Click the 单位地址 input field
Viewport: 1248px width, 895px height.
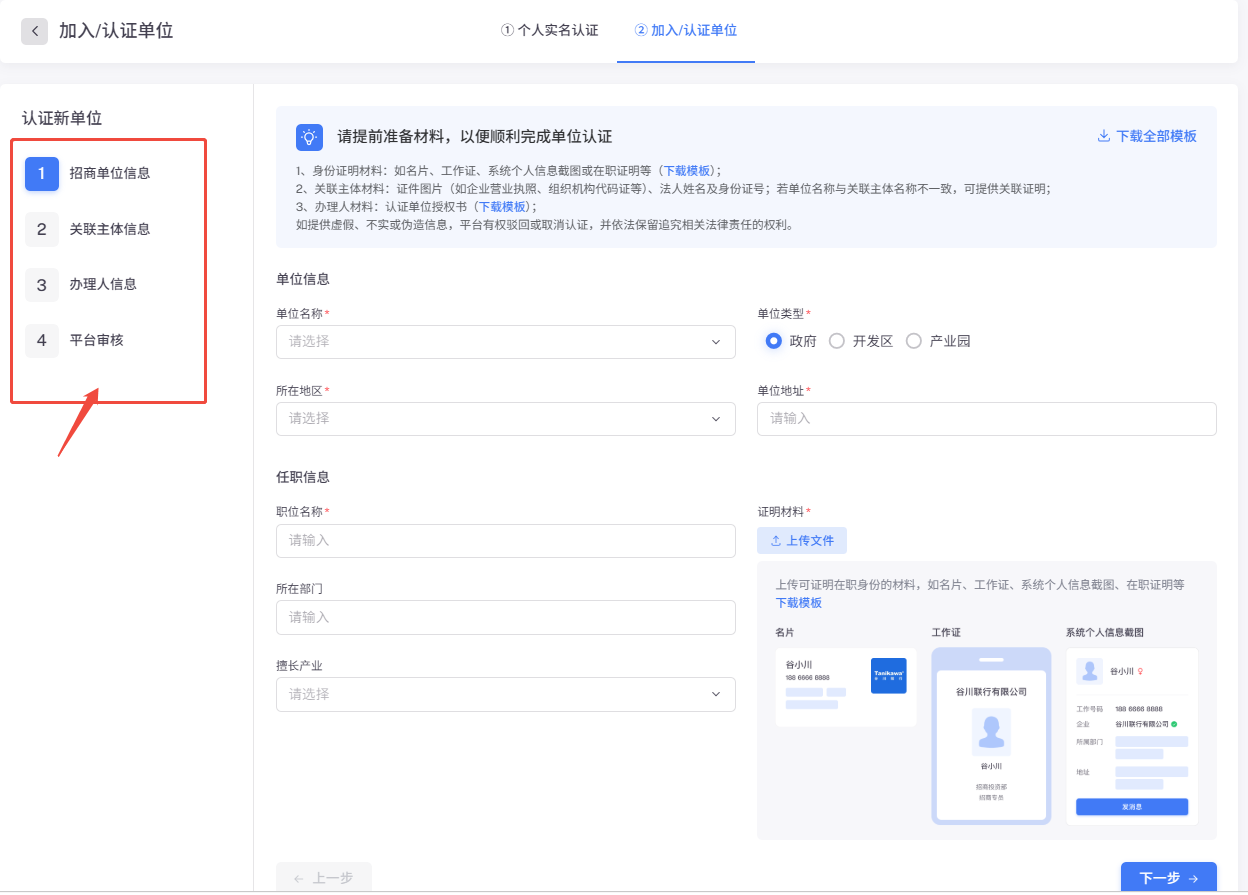(x=987, y=419)
